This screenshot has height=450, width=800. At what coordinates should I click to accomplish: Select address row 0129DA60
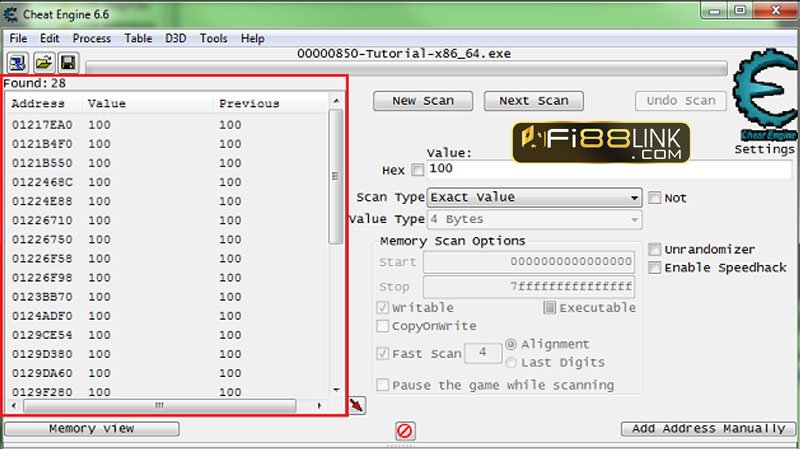[x=167, y=373]
